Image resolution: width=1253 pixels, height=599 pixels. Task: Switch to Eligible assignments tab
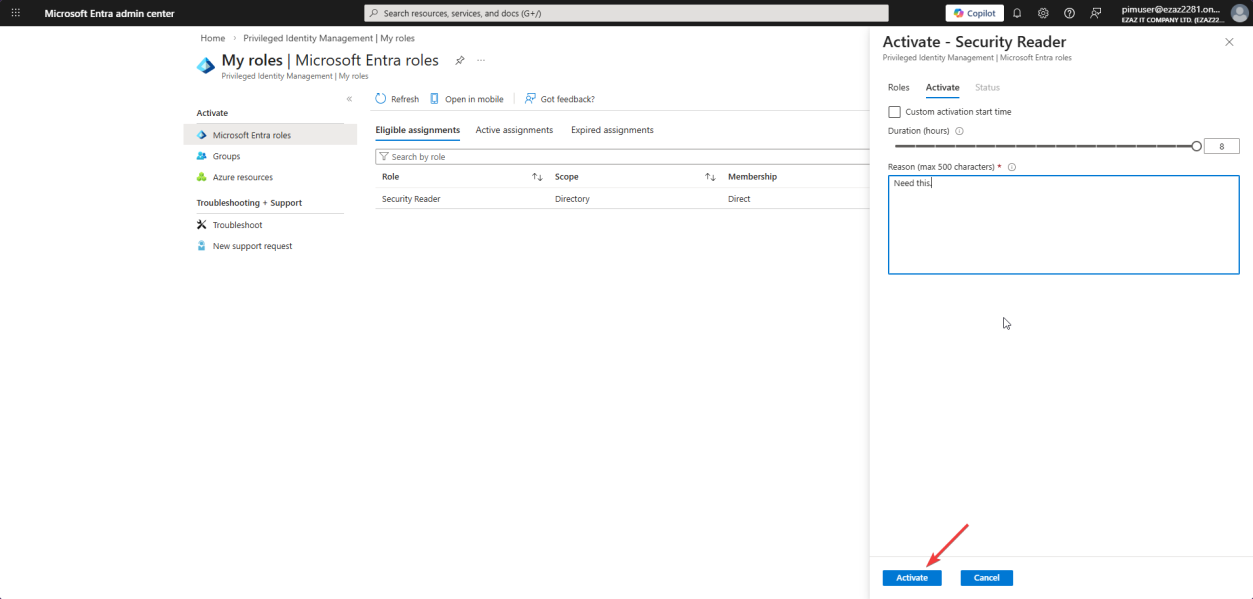point(418,130)
